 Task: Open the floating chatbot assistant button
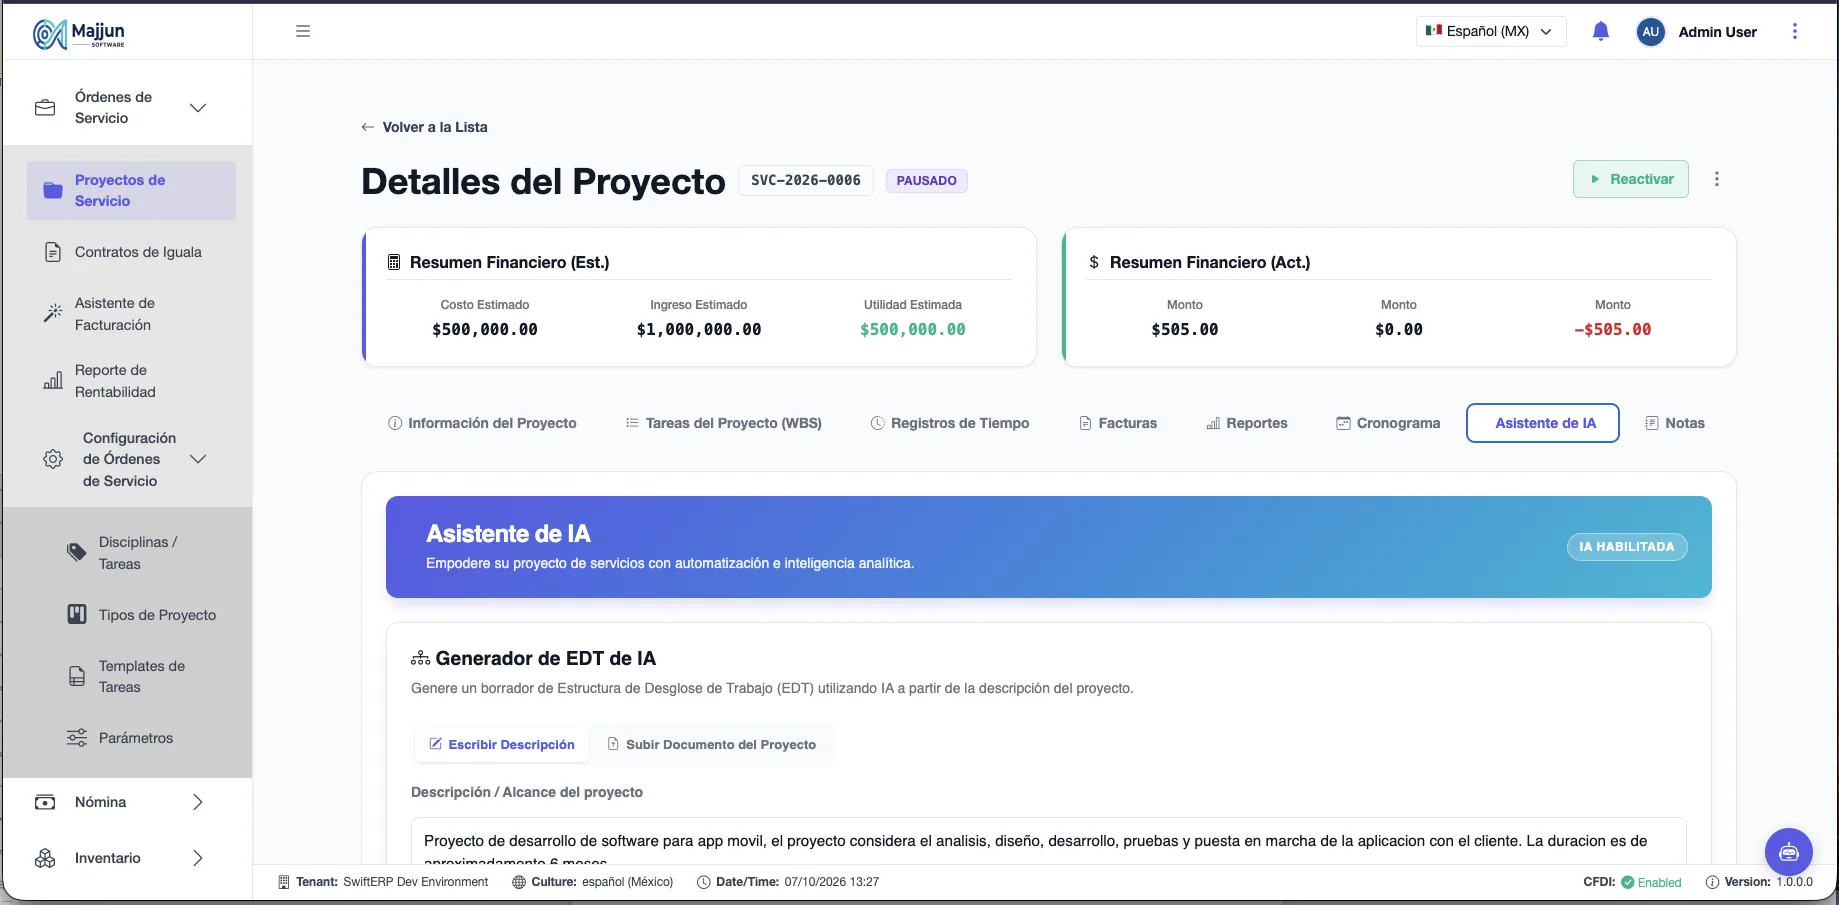(x=1788, y=852)
